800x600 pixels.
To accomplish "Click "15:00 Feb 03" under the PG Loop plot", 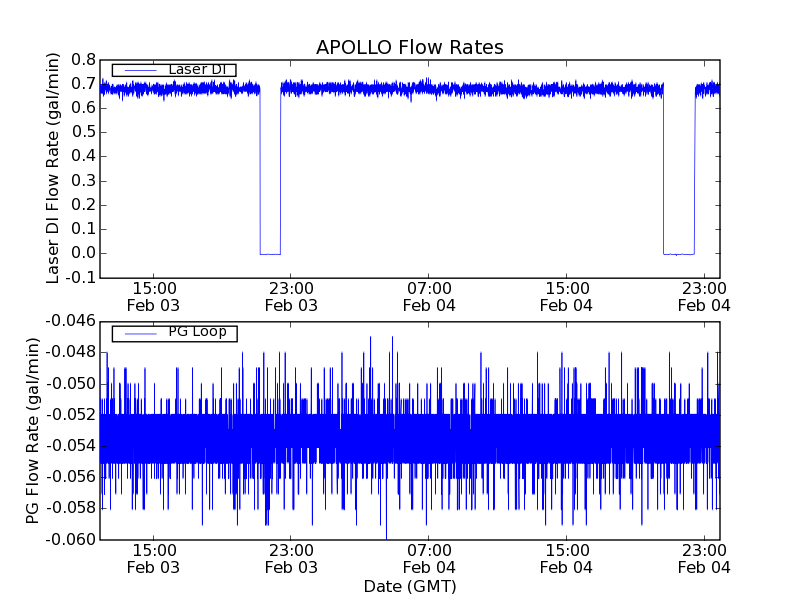I will coord(154,559).
